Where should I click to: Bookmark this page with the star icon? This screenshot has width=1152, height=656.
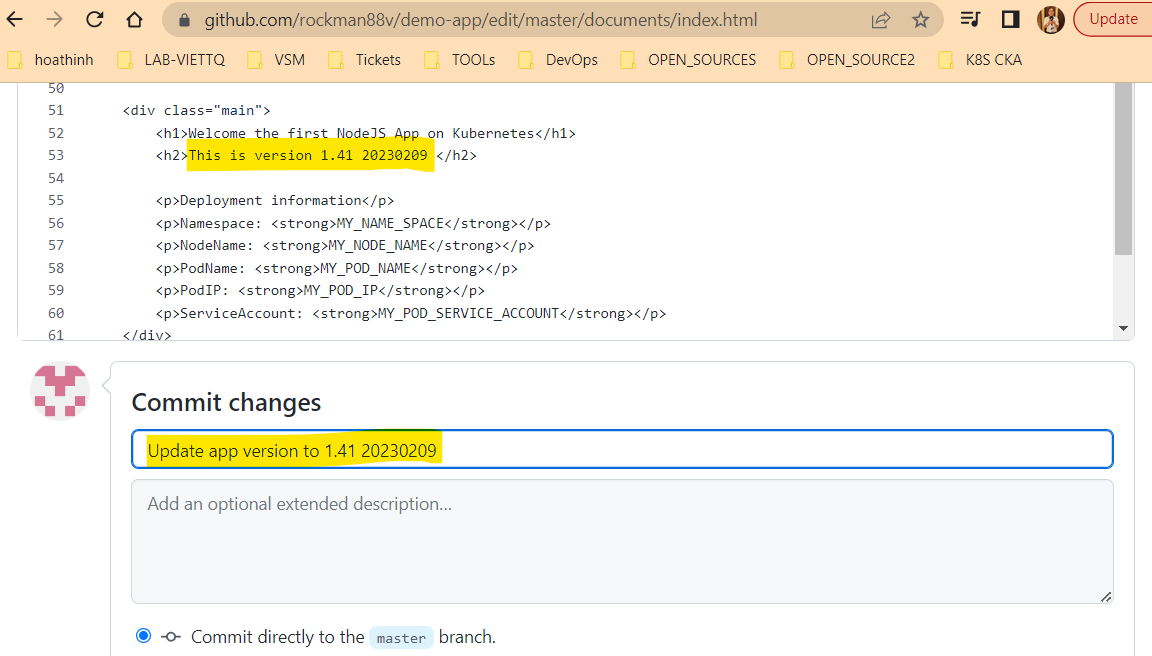click(x=921, y=20)
